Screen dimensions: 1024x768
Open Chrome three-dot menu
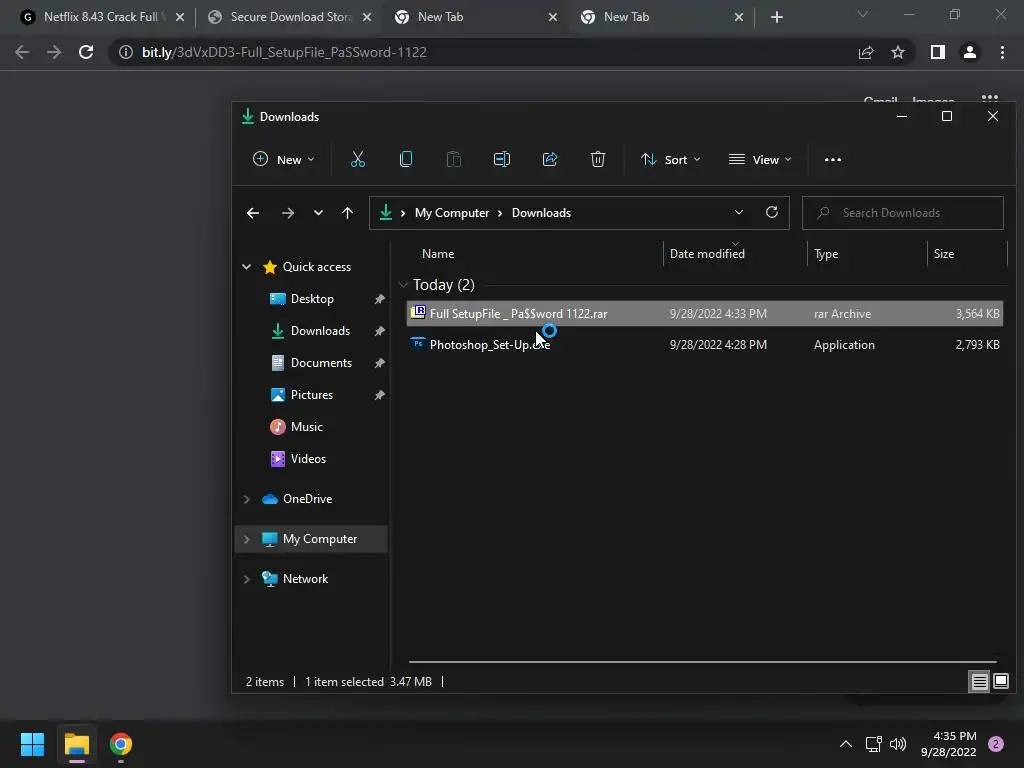tap(1002, 52)
